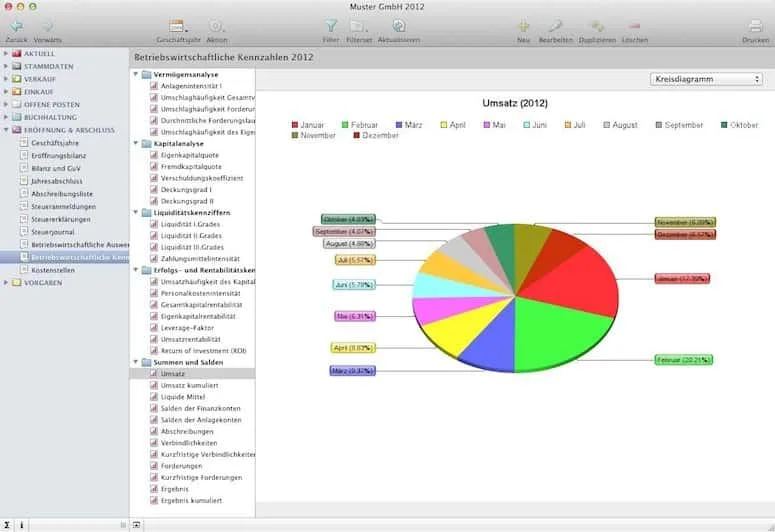Click the chart icon beside Leverage-Faktor
Image resolution: width=775 pixels, height=532 pixels.
click(154, 328)
